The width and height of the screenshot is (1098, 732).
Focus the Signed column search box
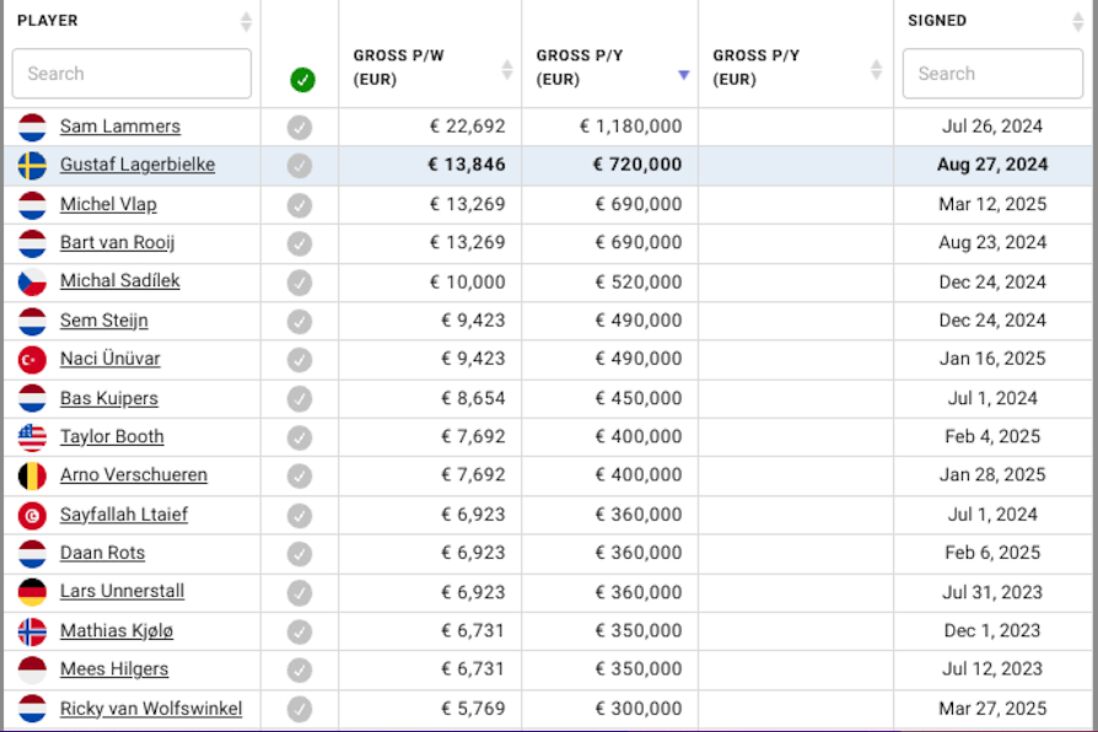point(992,74)
